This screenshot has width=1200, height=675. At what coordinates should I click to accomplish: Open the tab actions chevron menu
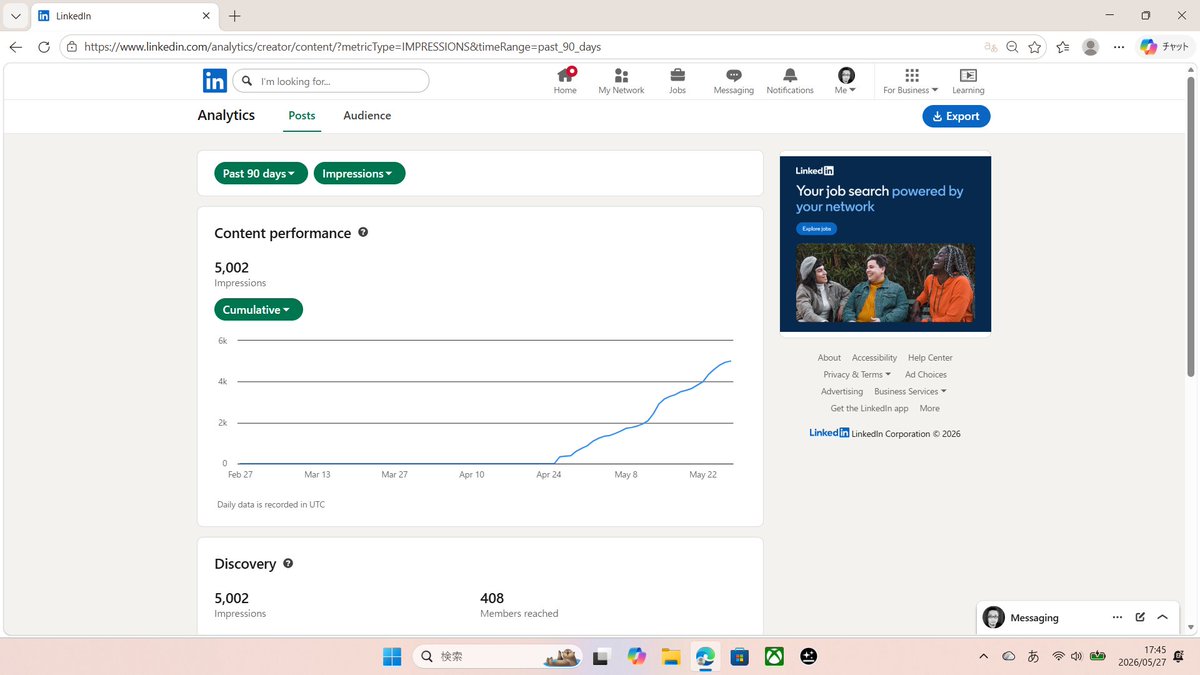(x=15, y=16)
